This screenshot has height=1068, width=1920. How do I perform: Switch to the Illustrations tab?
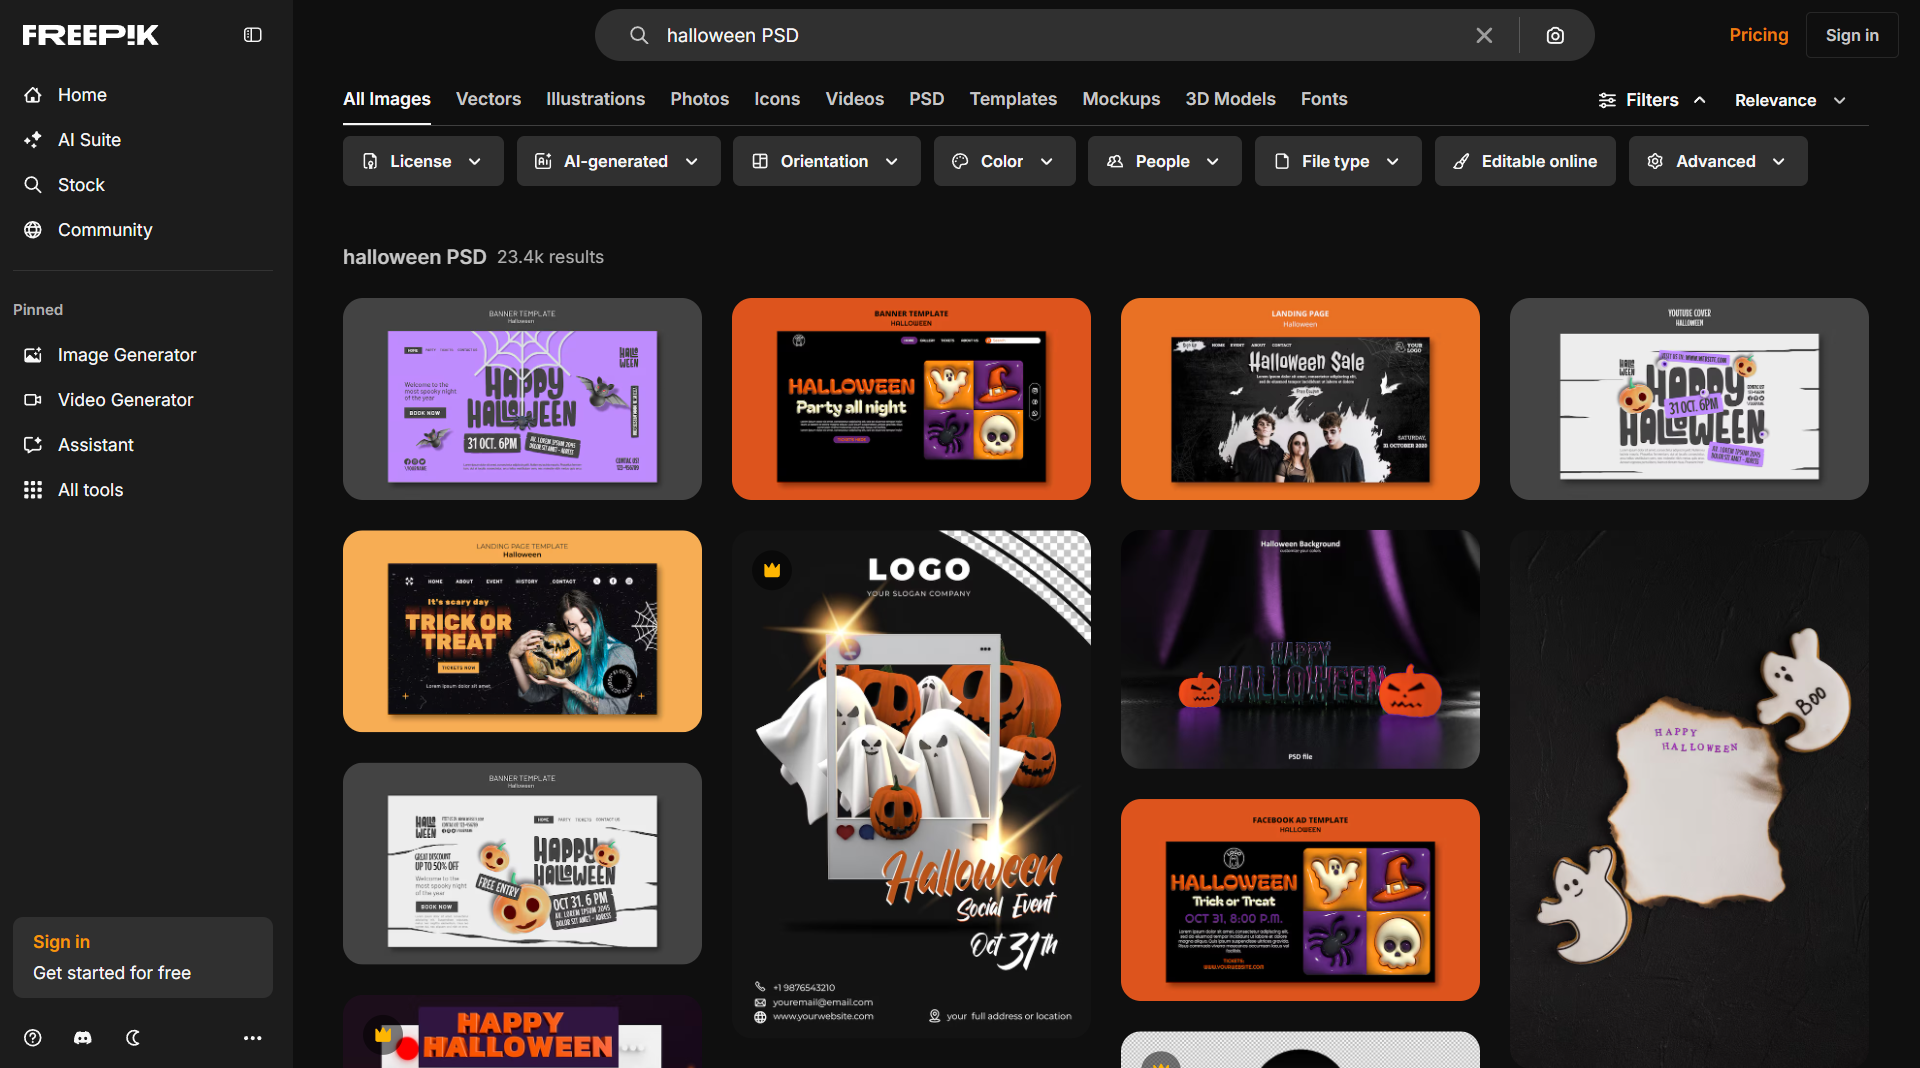click(x=595, y=99)
